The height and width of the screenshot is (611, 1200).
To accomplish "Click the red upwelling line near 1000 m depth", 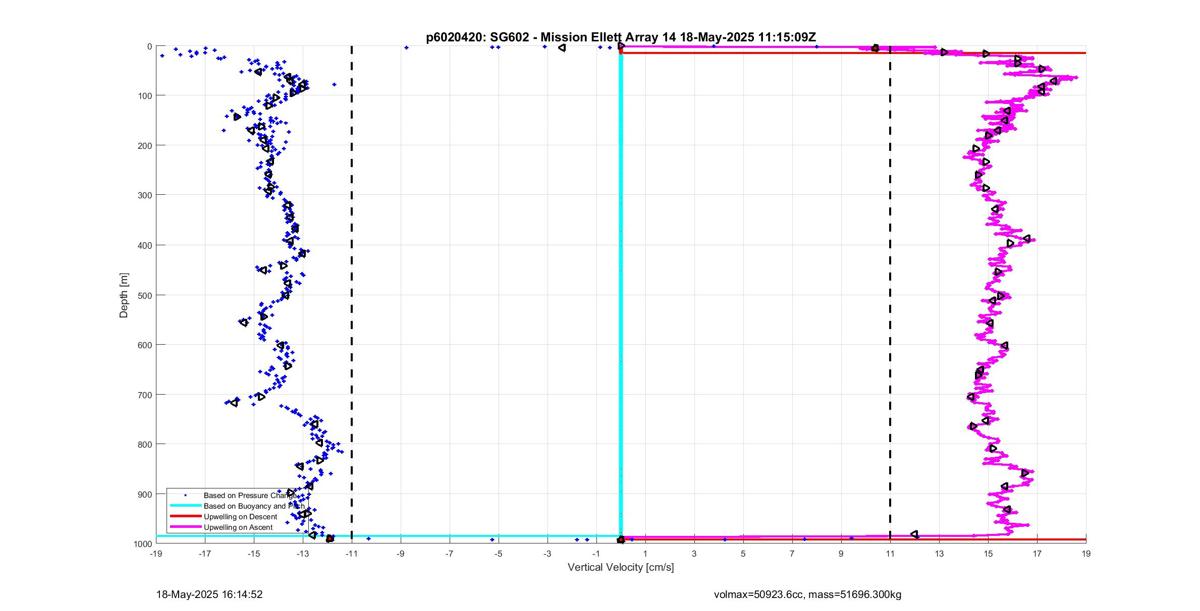I will click(855, 540).
